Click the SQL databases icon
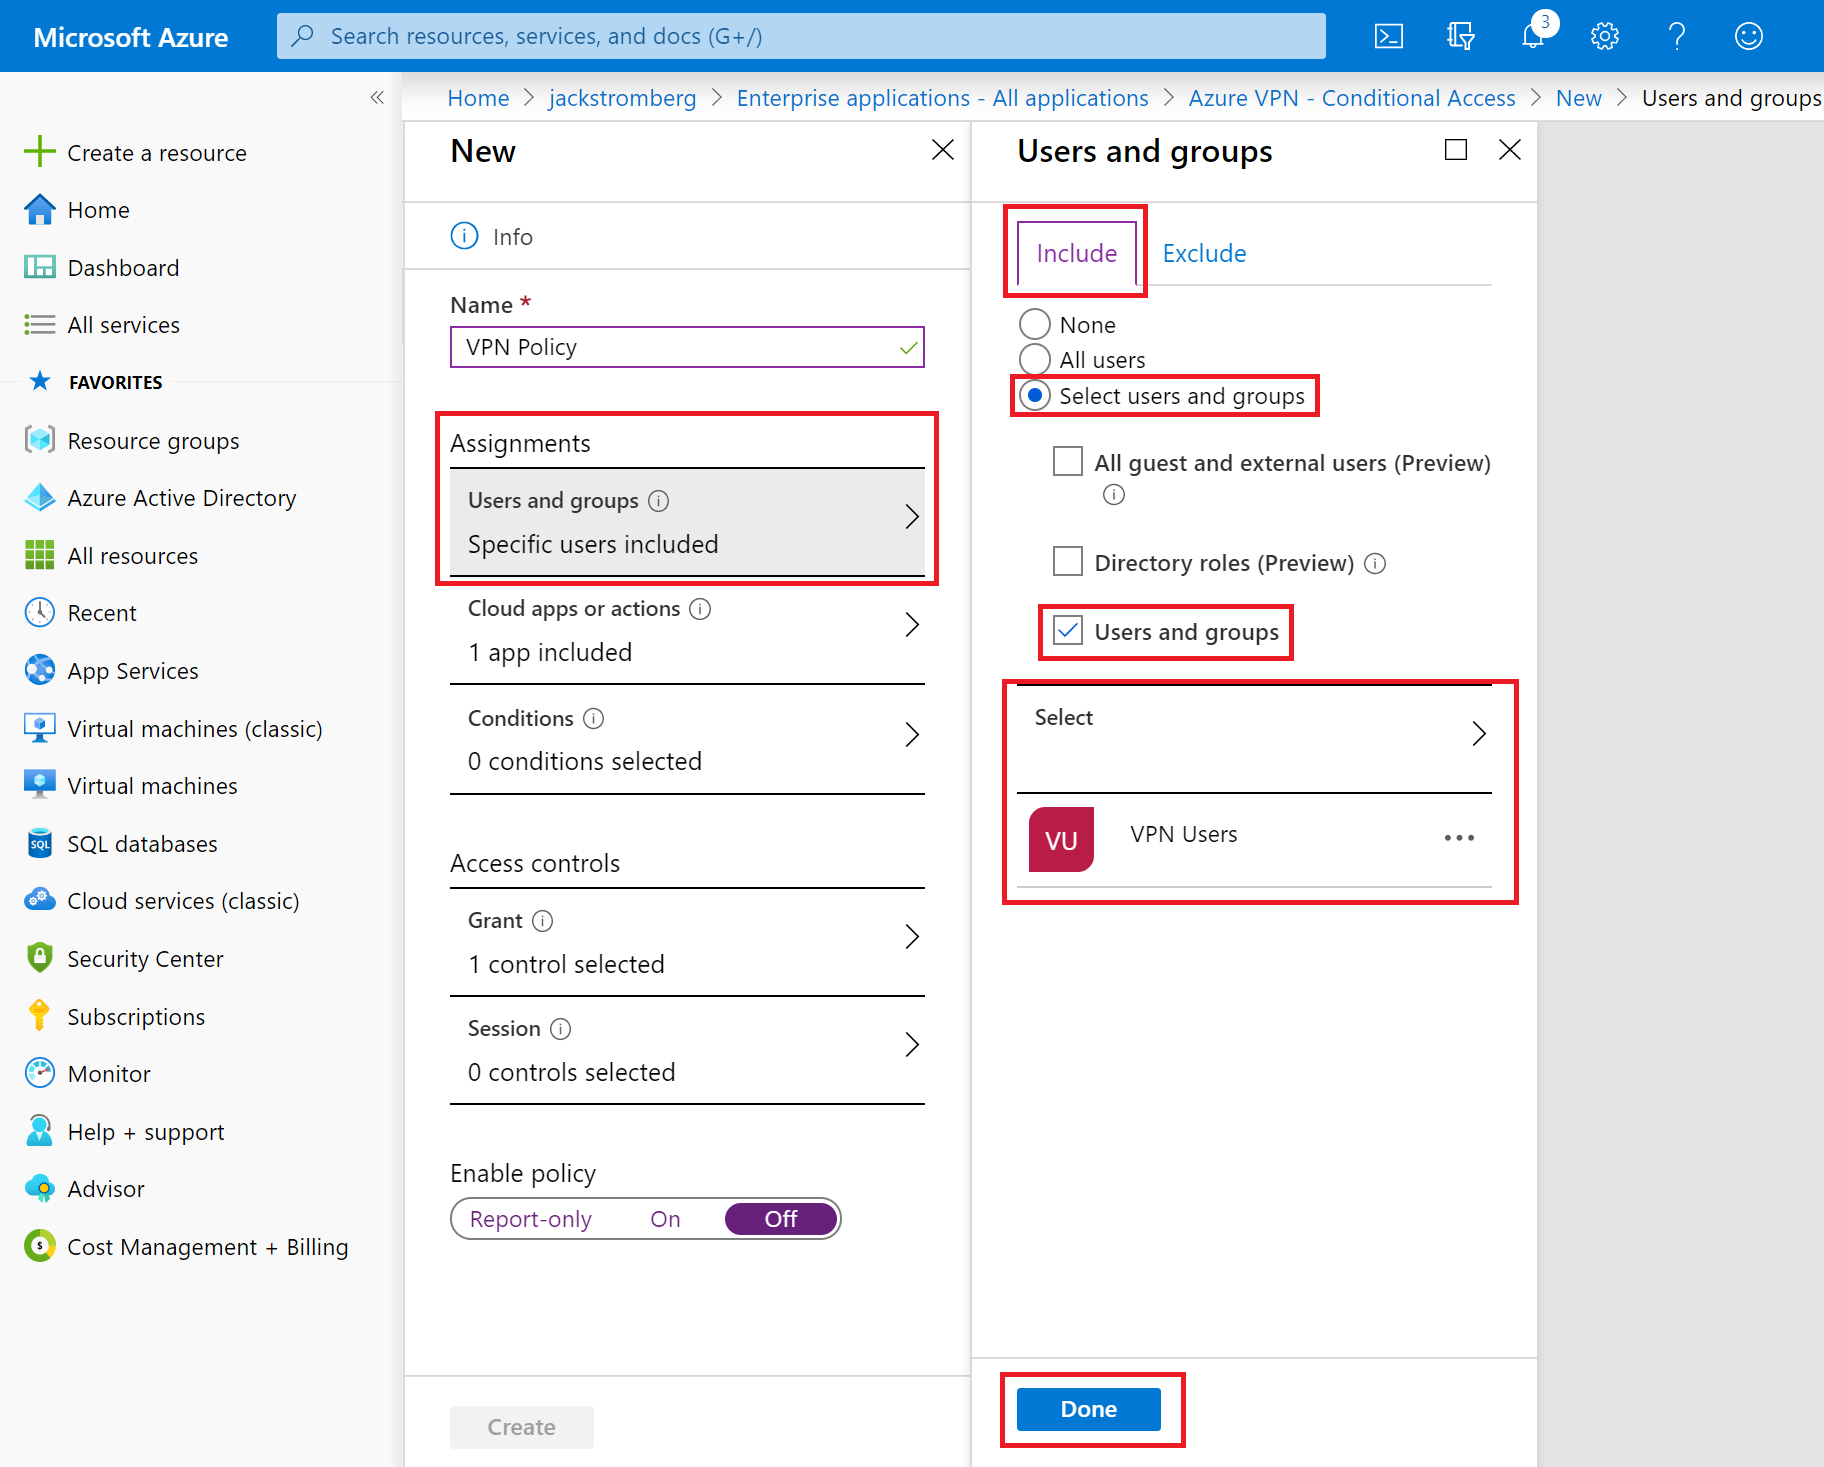1824x1467 pixels. pos(39,843)
